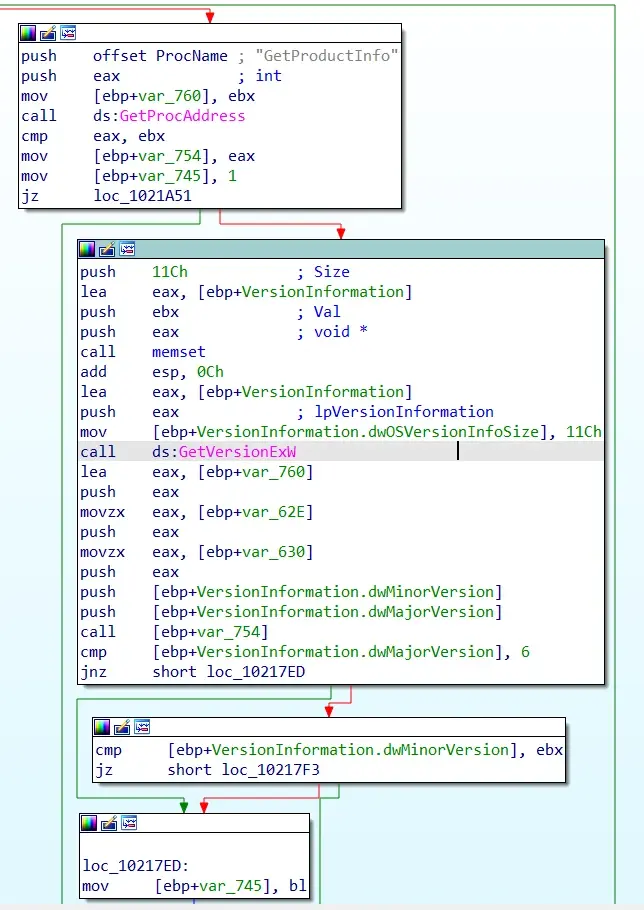644x910 pixels.
Task: Click loc_1021A51 jump target
Action: pyautogui.click(x=142, y=196)
